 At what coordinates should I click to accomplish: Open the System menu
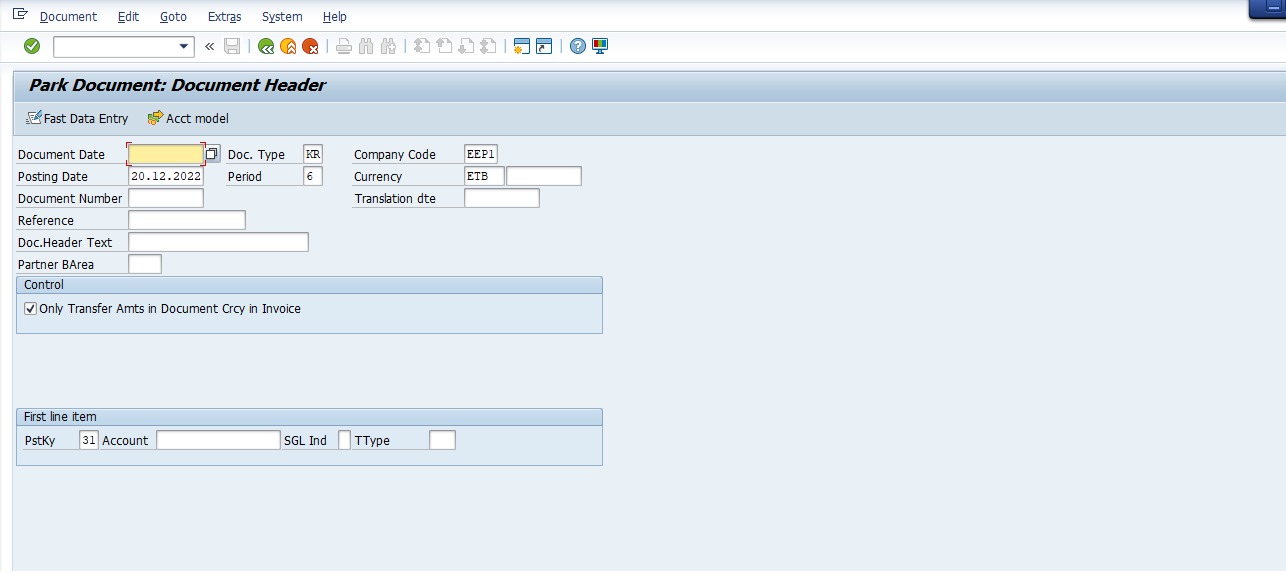(x=282, y=16)
